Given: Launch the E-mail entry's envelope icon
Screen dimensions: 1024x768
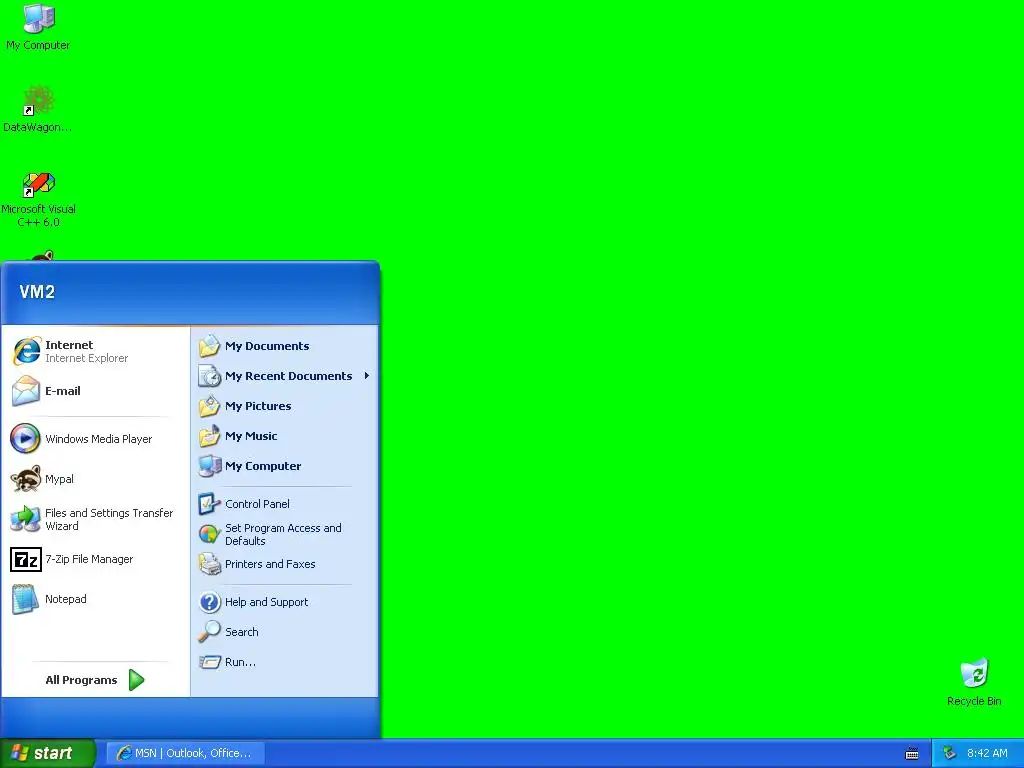Looking at the screenshot, I should (x=26, y=391).
